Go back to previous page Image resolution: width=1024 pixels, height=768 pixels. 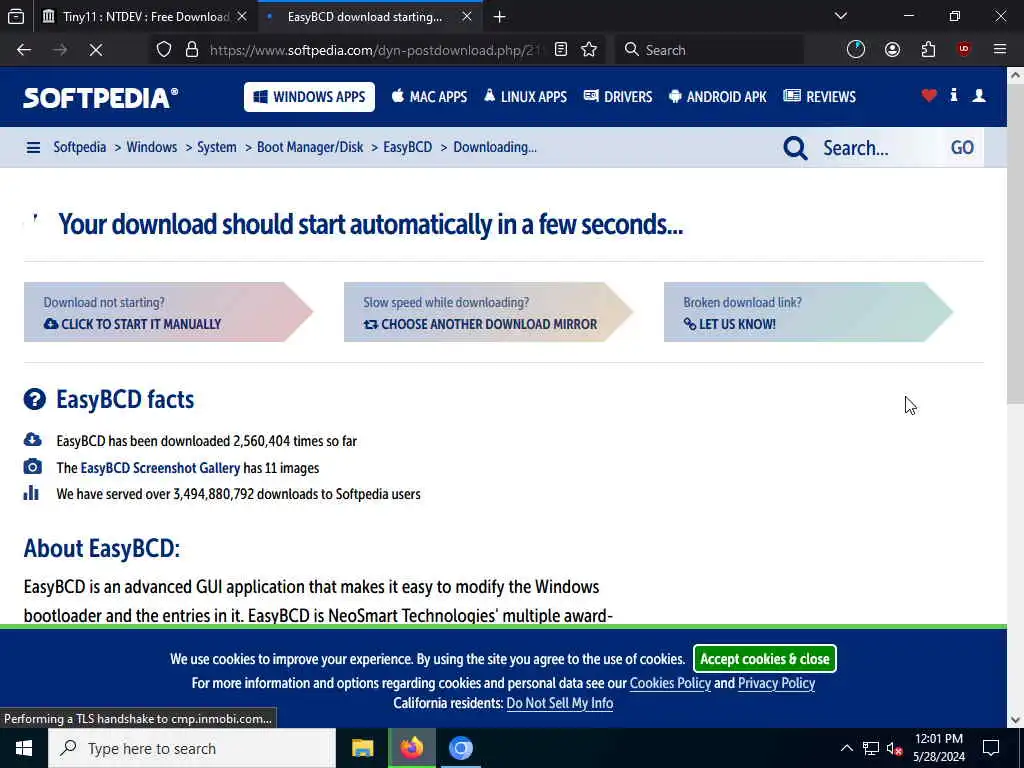[24, 50]
